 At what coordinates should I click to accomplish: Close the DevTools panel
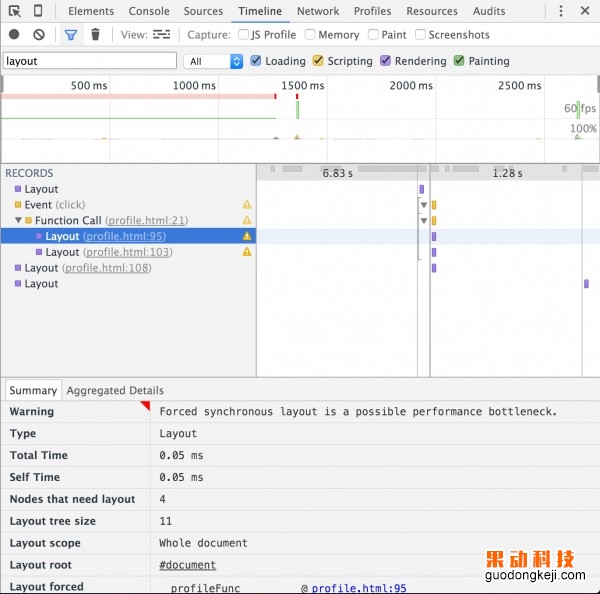coord(585,11)
